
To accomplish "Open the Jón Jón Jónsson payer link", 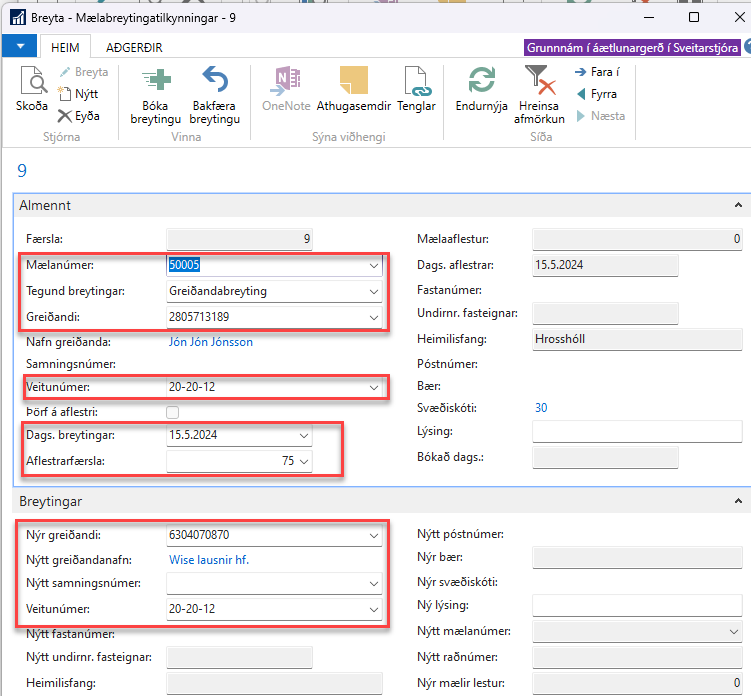I will coord(210,342).
